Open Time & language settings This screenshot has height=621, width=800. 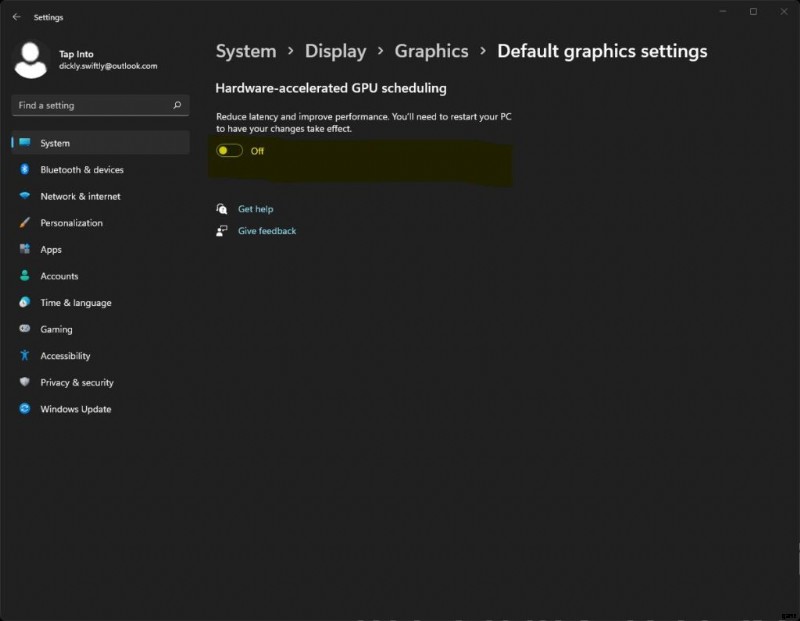101,302
